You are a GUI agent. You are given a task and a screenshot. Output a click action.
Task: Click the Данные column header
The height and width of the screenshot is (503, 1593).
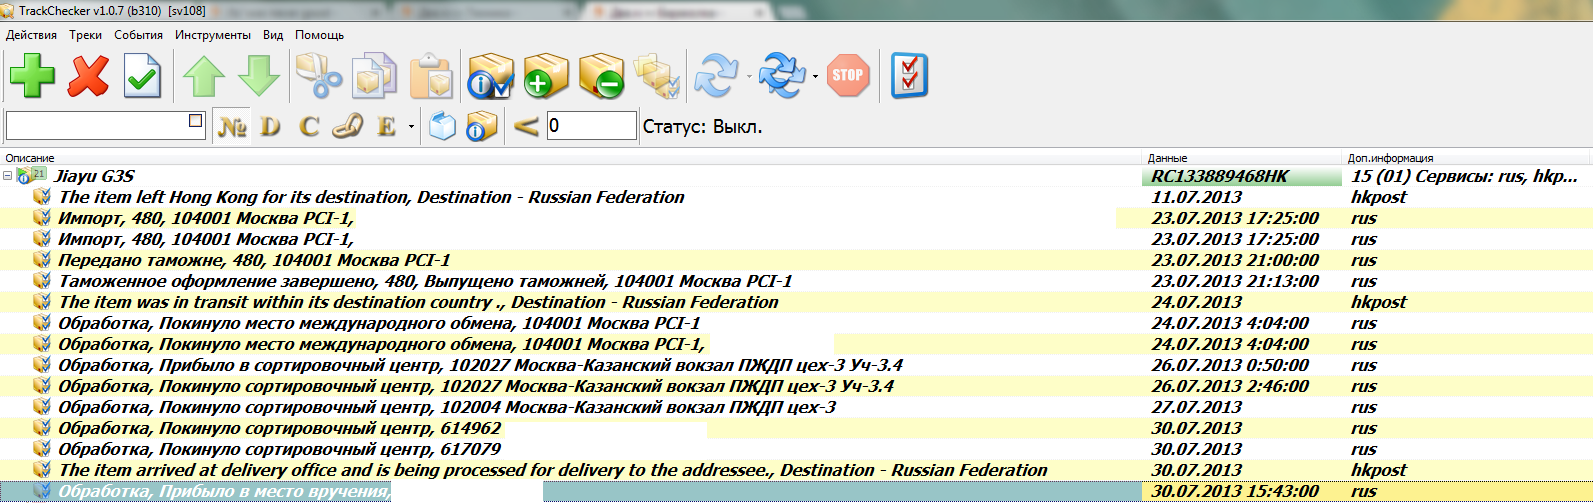[x=1167, y=158]
